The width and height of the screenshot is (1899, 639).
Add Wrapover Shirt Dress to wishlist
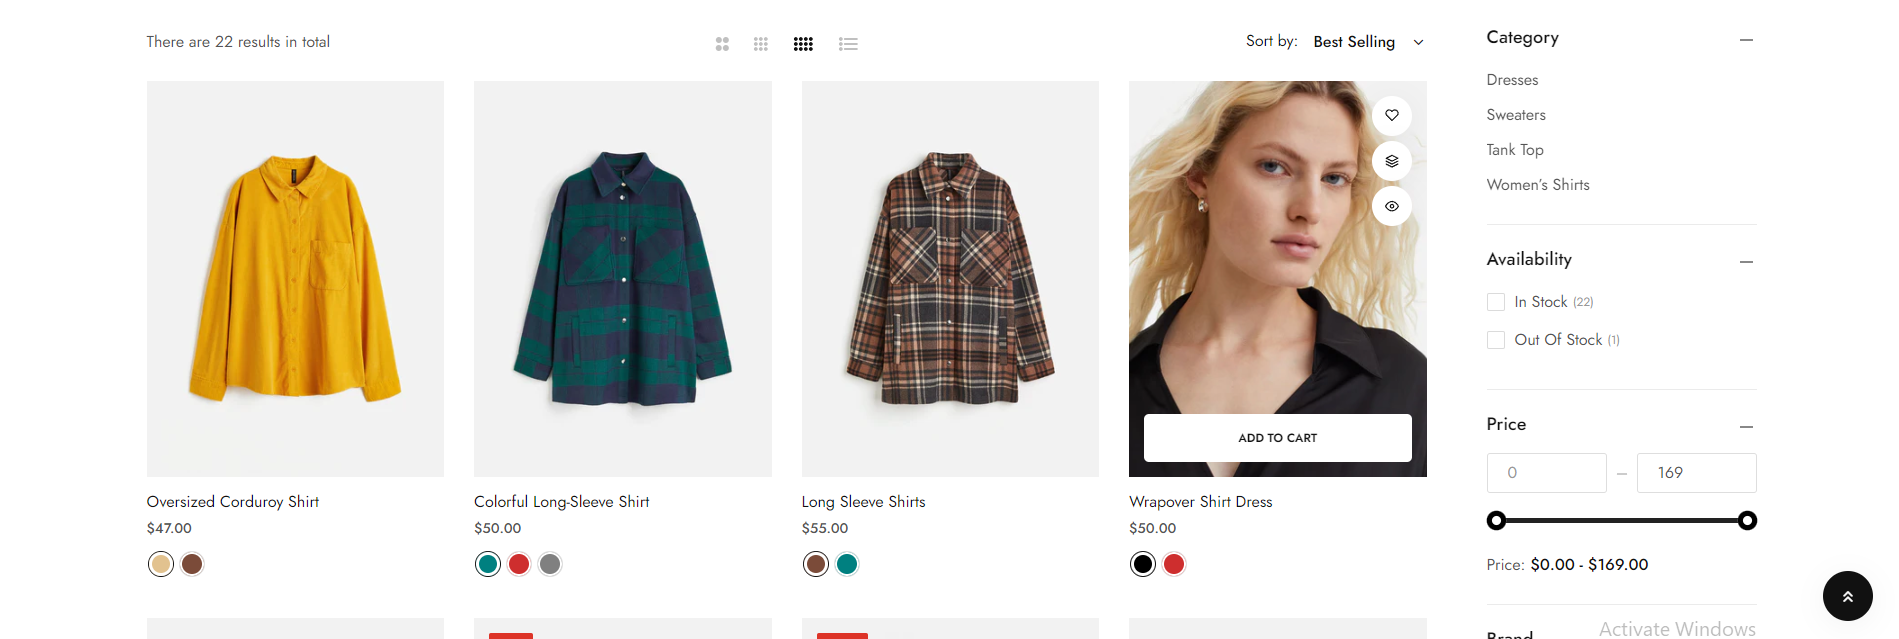[x=1391, y=116]
